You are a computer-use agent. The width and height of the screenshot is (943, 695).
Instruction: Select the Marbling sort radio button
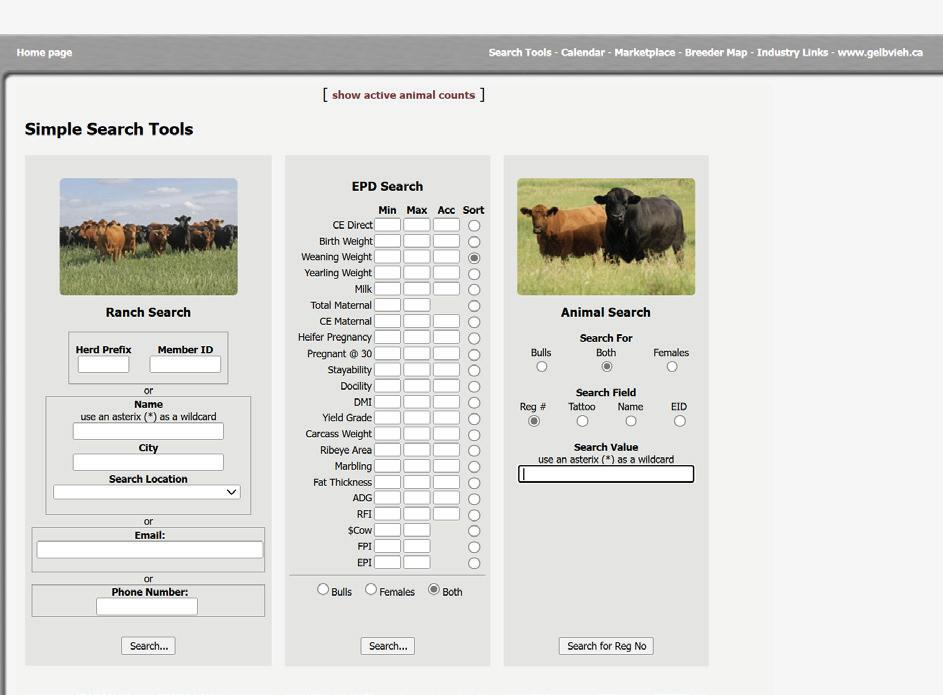474,467
